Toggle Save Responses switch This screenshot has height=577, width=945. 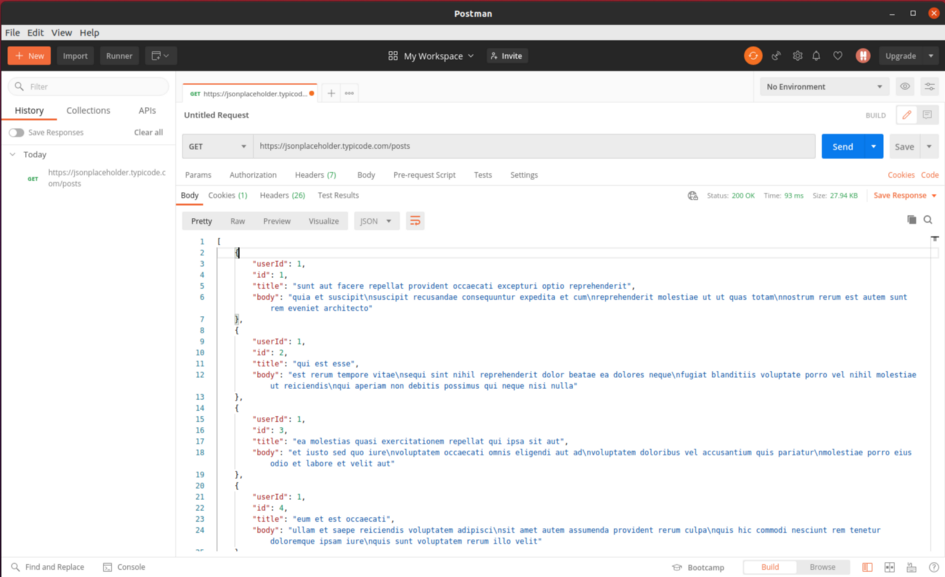16,132
